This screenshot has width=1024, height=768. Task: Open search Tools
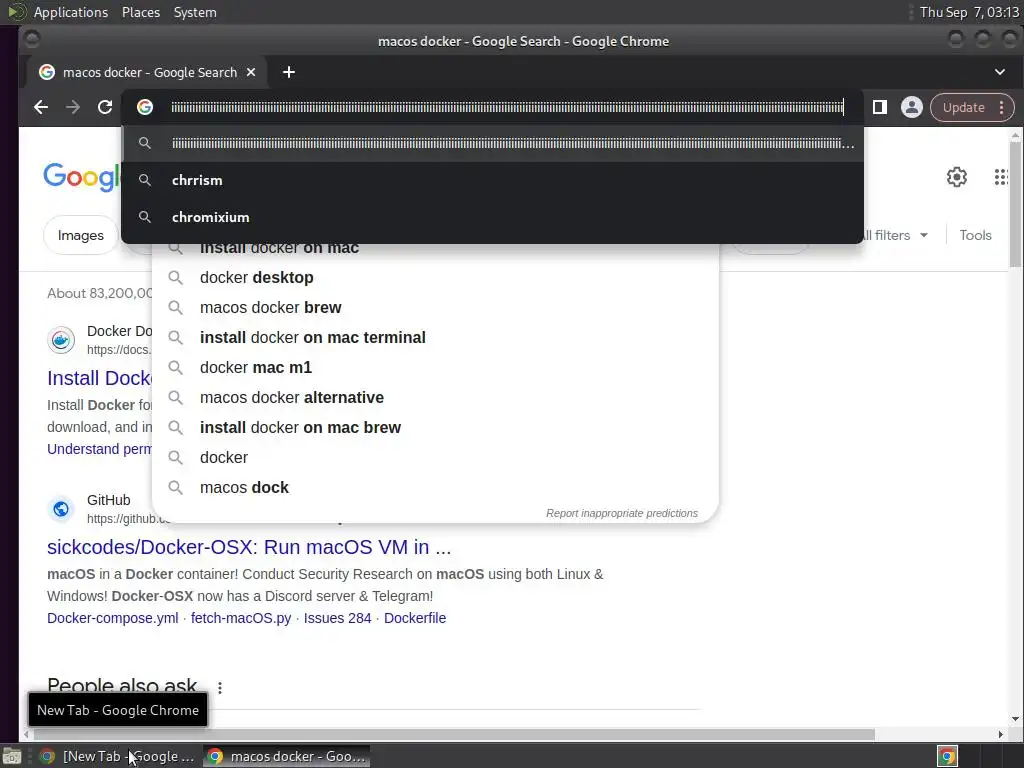point(975,235)
